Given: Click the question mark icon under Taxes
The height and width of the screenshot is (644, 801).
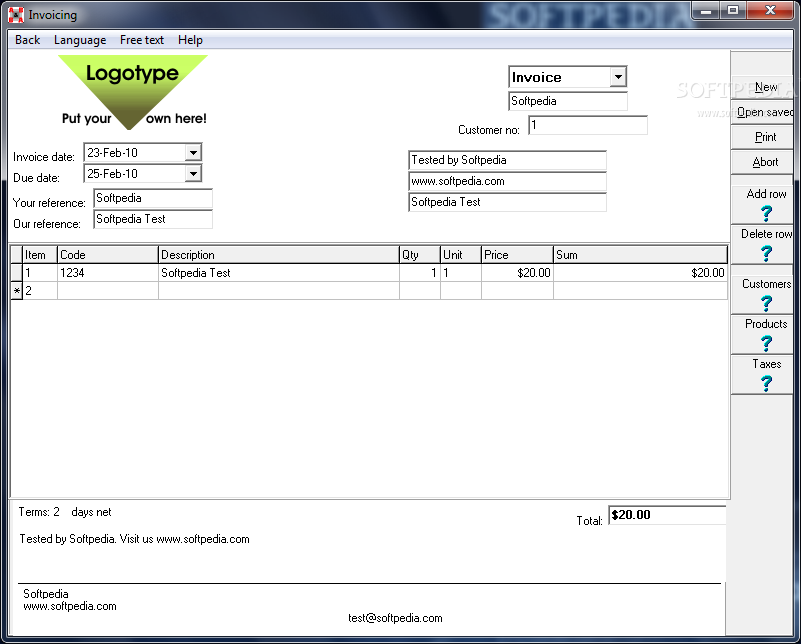Looking at the screenshot, I should point(766,383).
